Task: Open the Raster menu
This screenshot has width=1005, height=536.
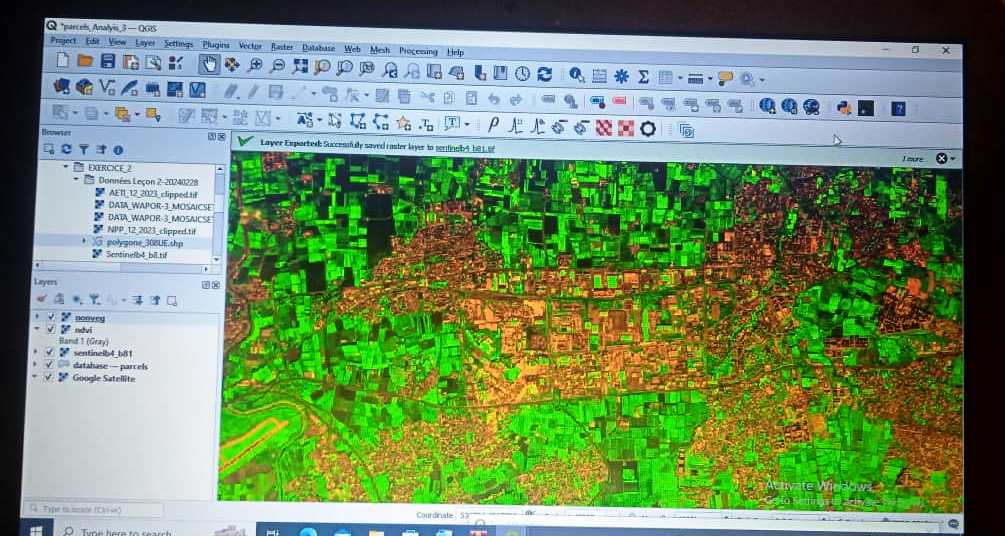Action: click(281, 47)
